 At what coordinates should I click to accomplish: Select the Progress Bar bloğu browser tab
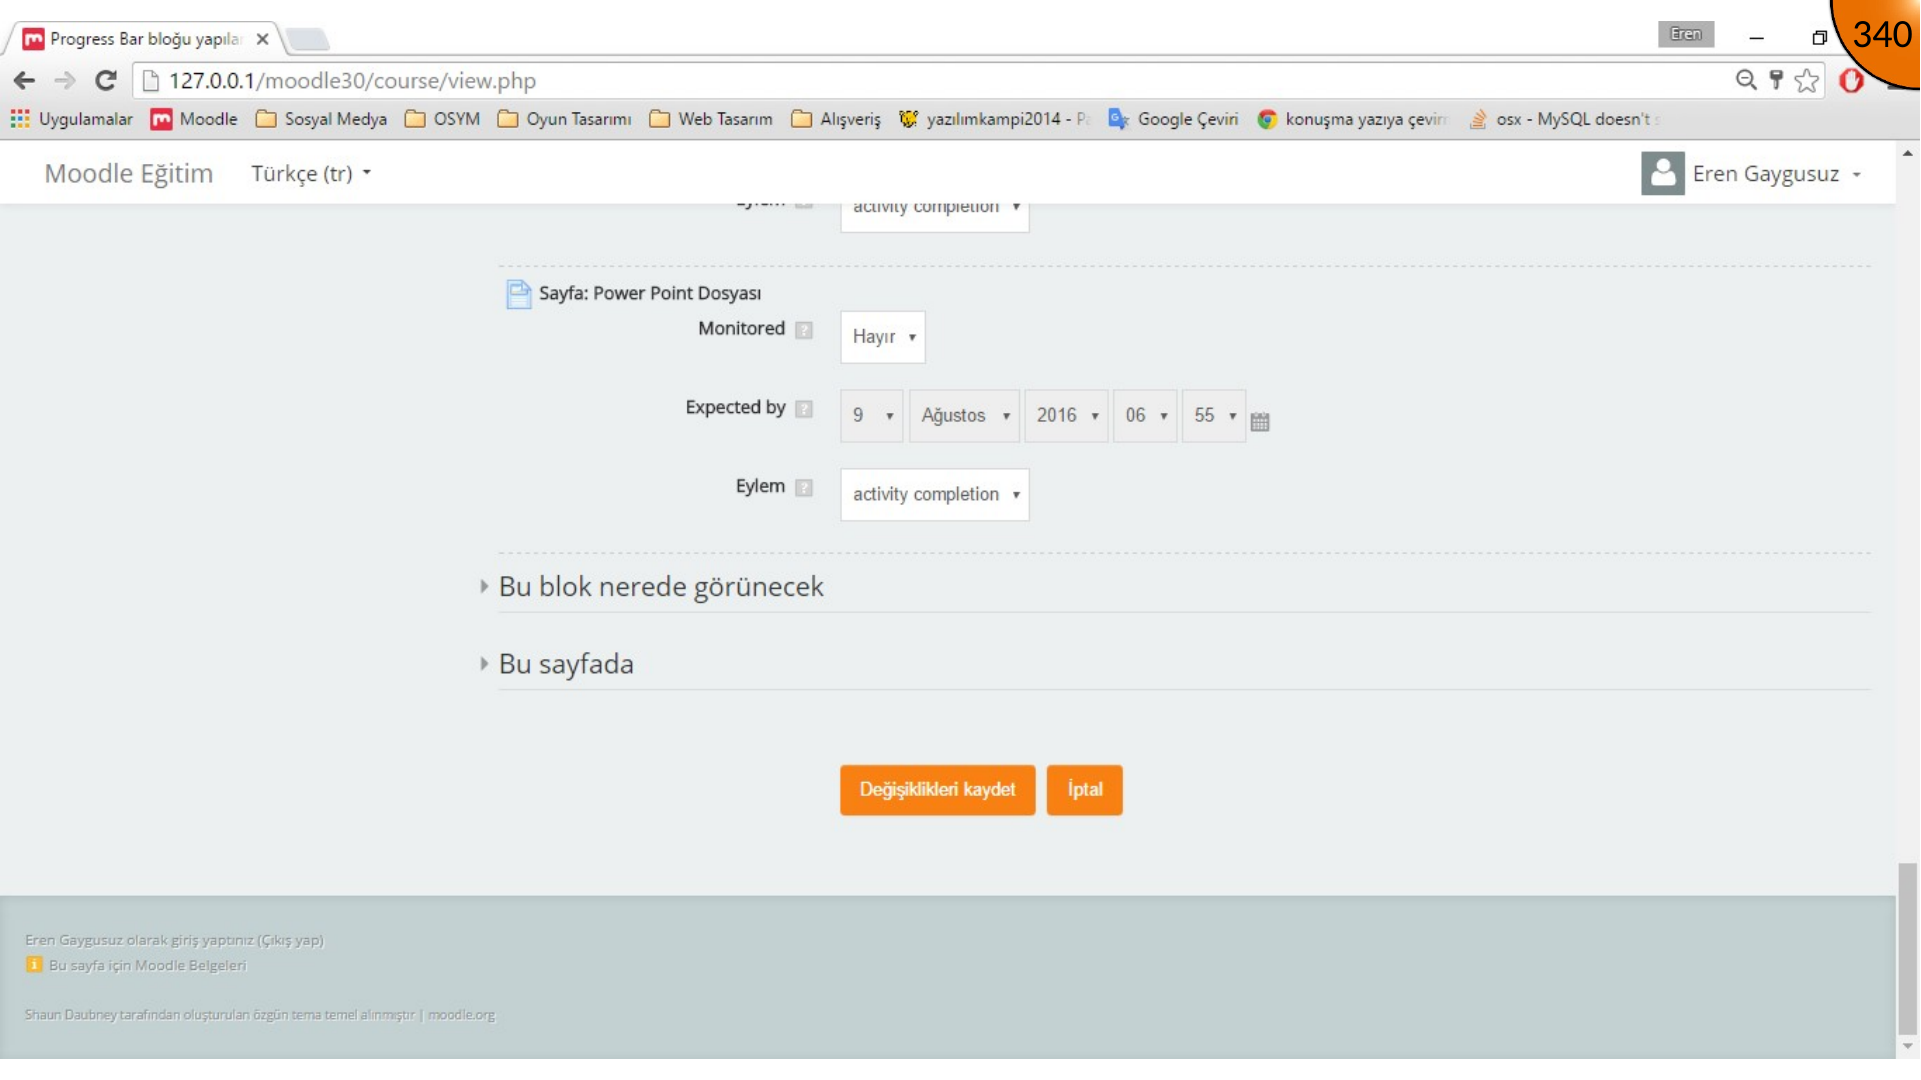145,39
